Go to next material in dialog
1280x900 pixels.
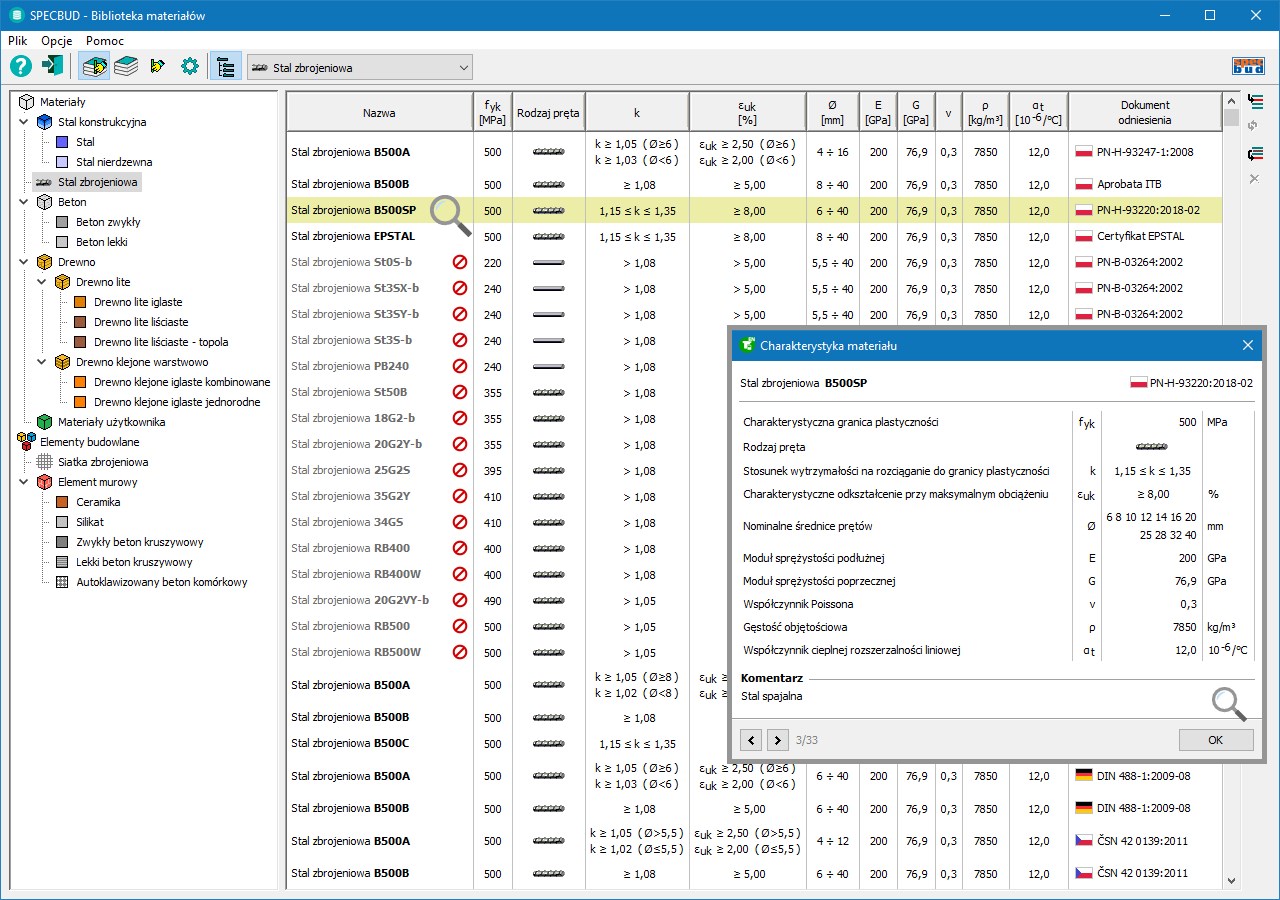tap(777, 740)
